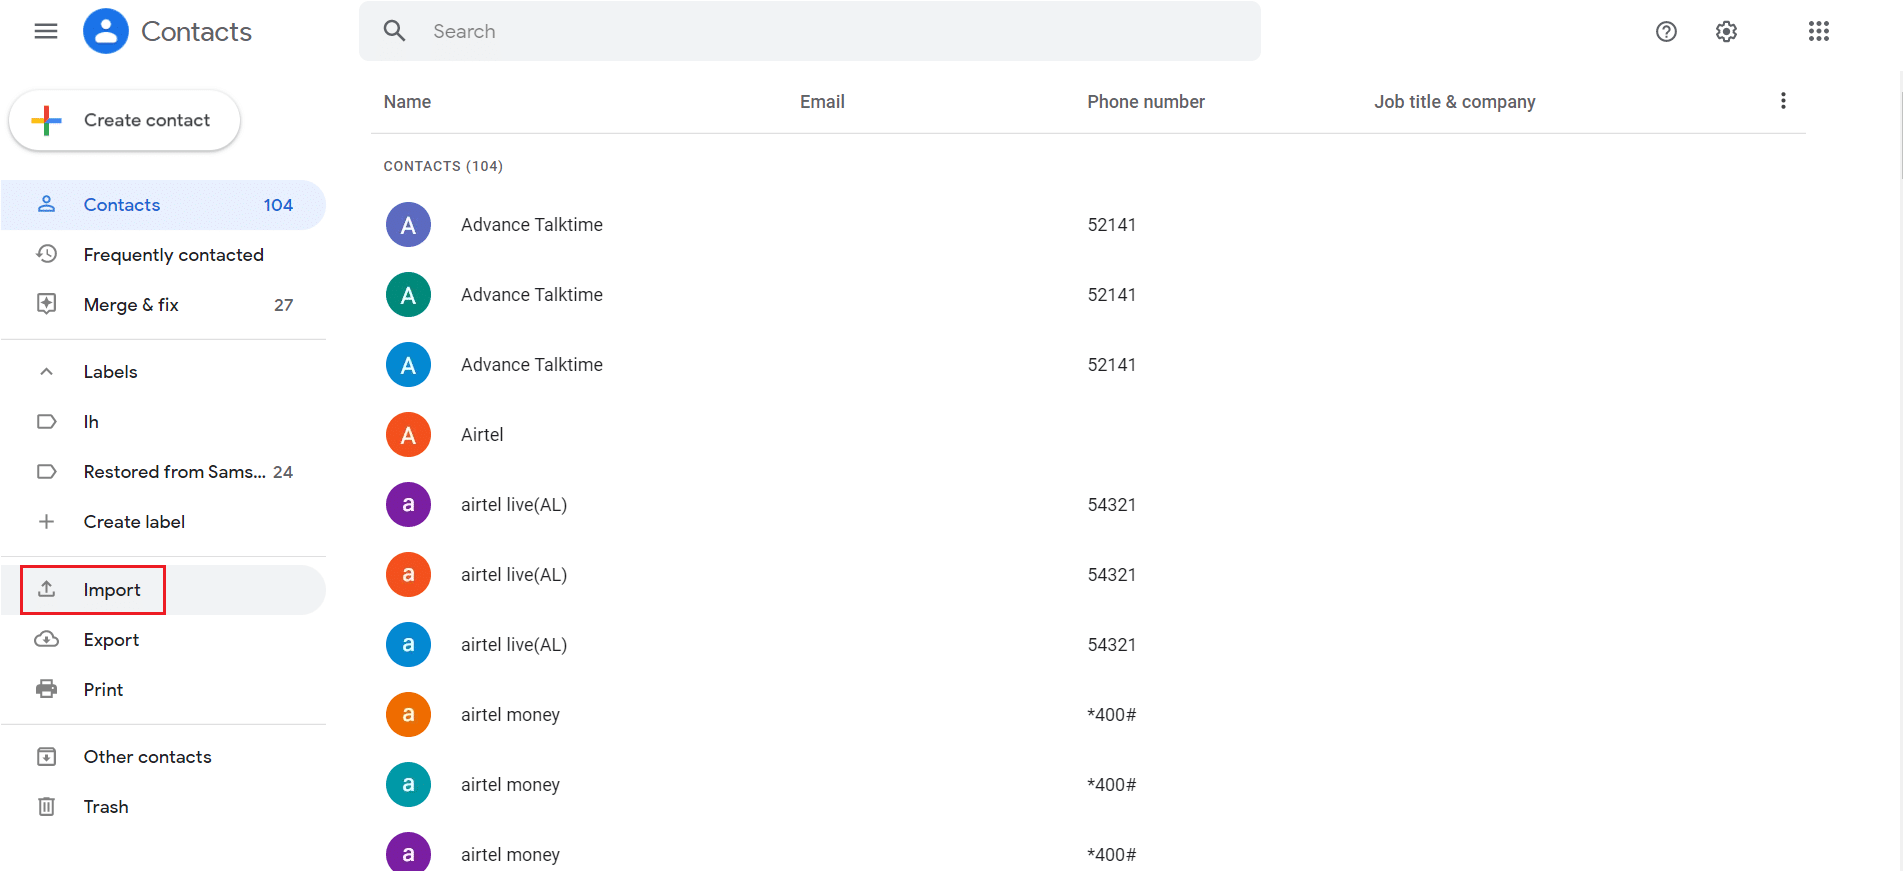Click the 104 count beside Contacts
Screen dimensions: 1903x871
click(x=278, y=205)
